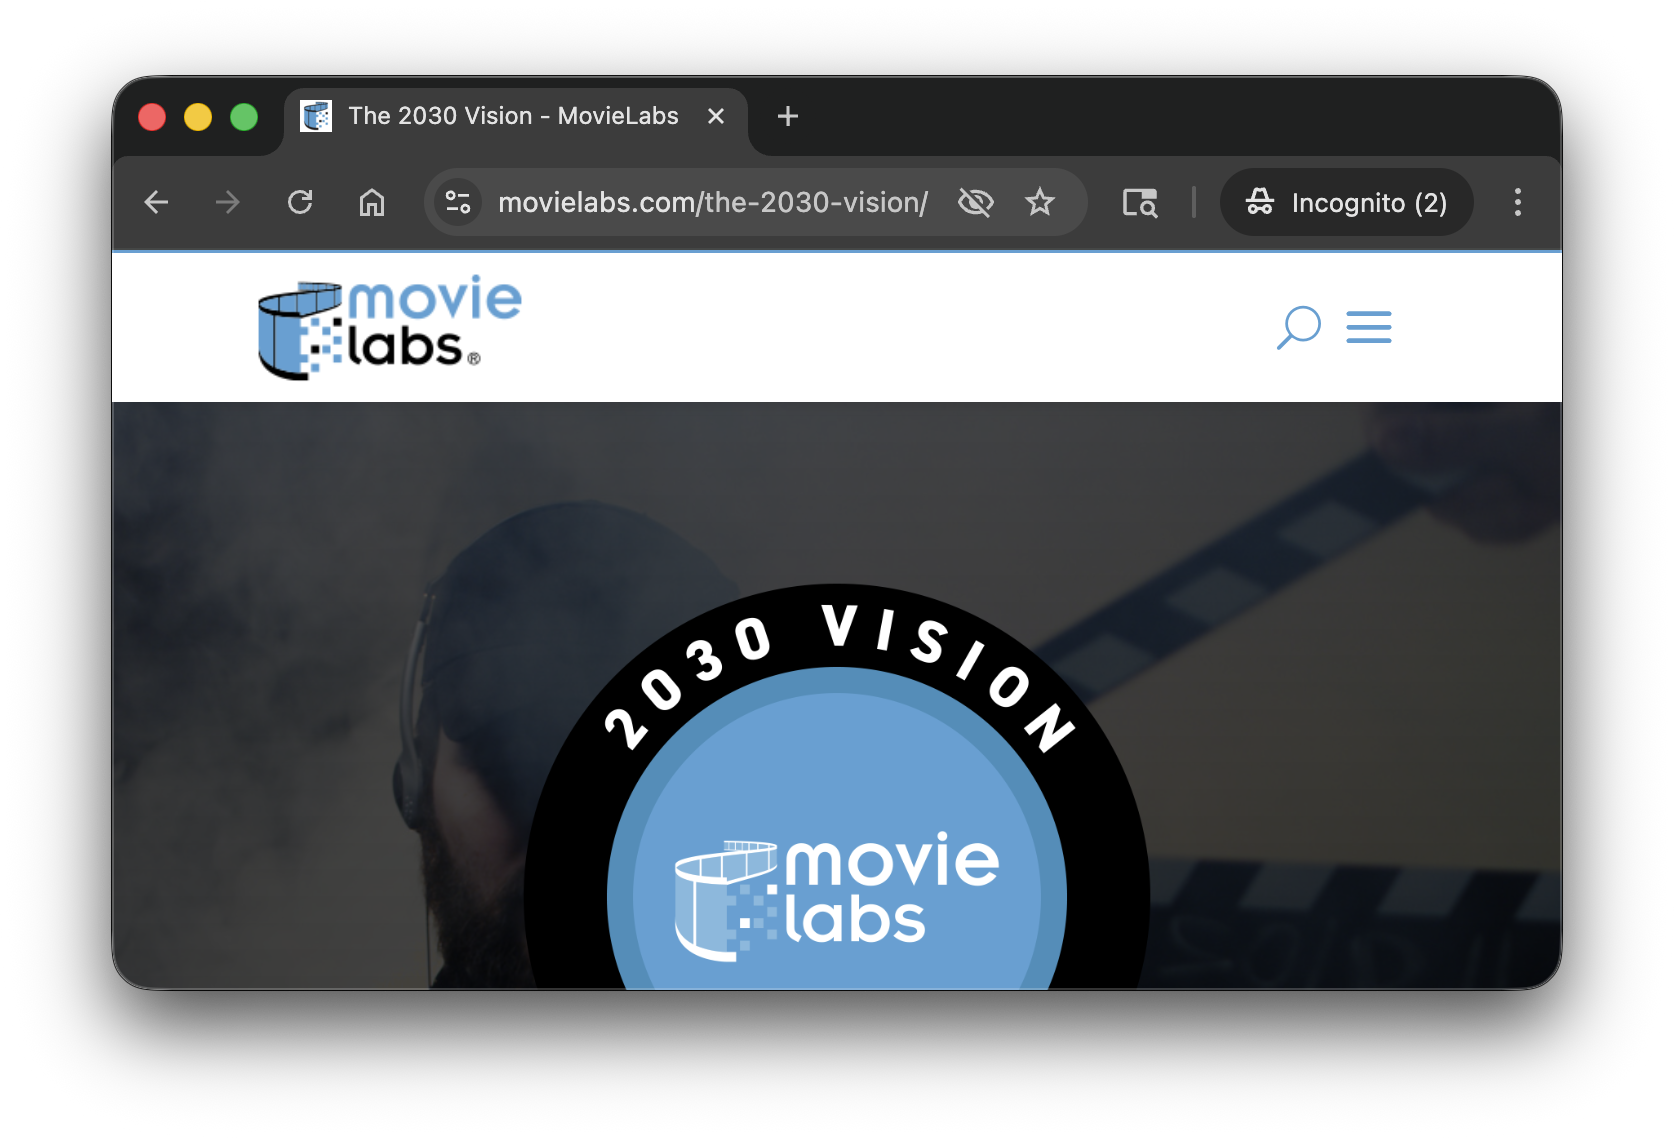Open a new browser tab
Viewport: 1674px width, 1138px height.
(788, 117)
